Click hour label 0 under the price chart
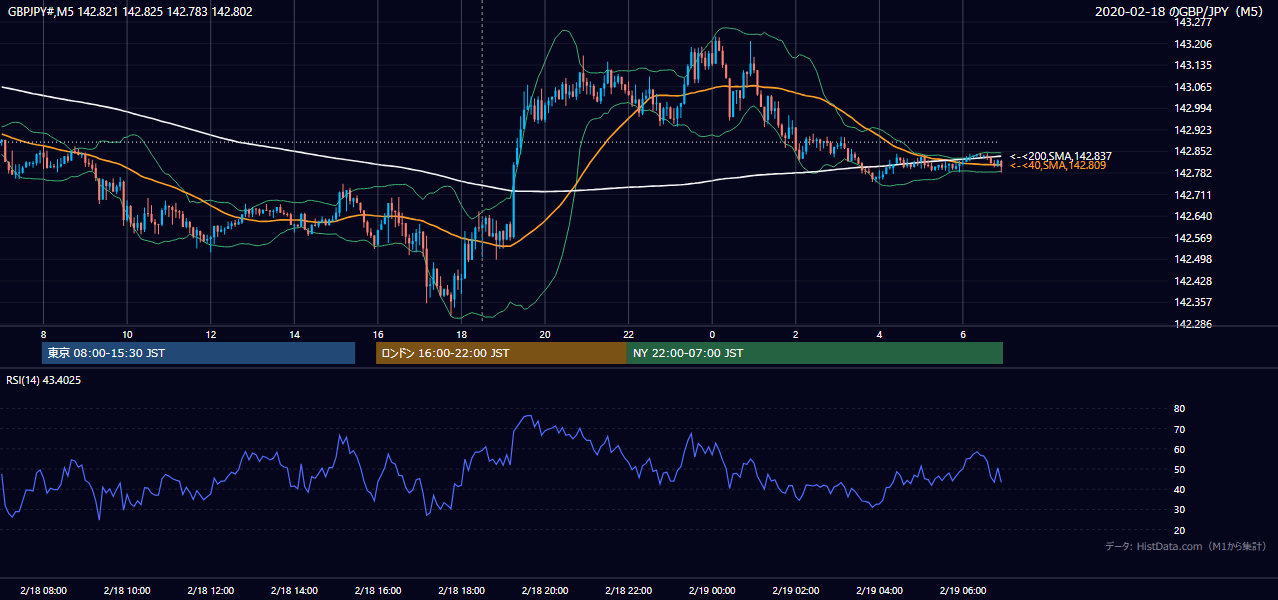This screenshot has width=1278, height=600. 712,334
